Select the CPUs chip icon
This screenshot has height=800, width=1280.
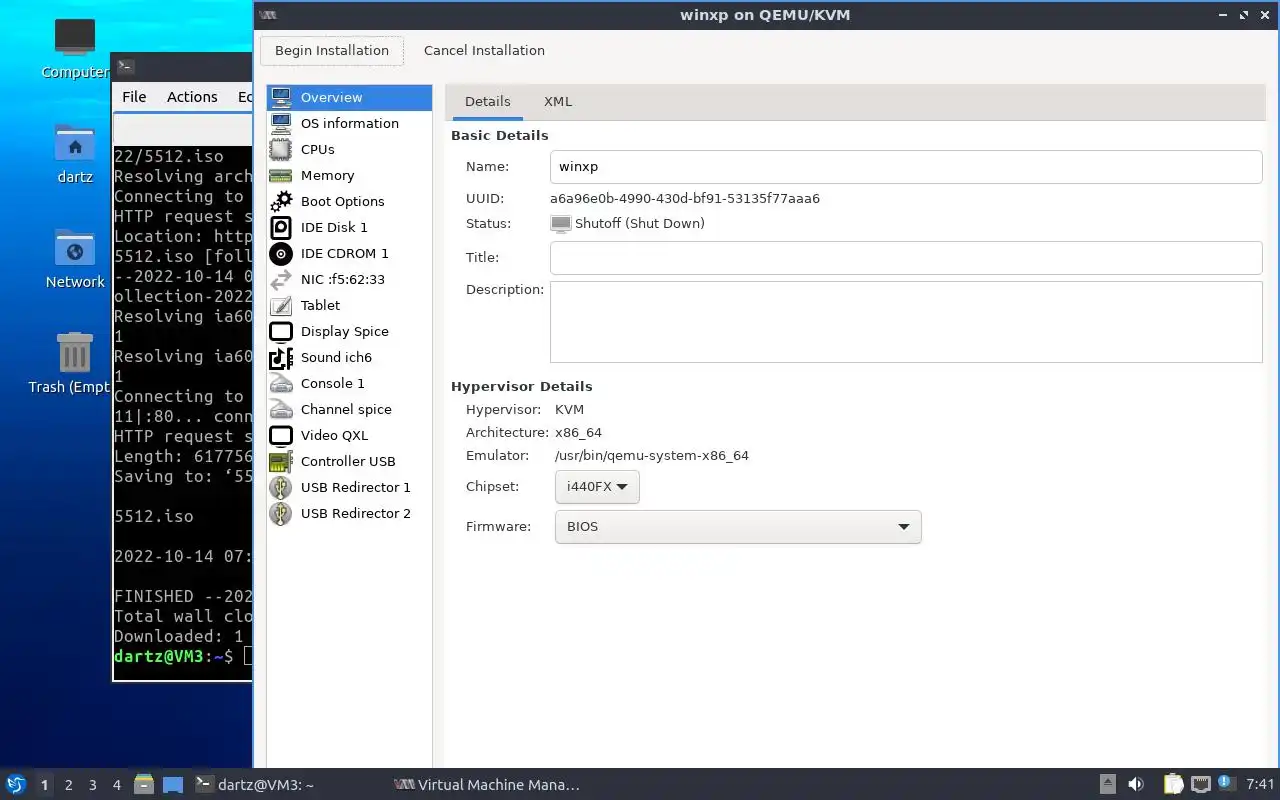281,149
